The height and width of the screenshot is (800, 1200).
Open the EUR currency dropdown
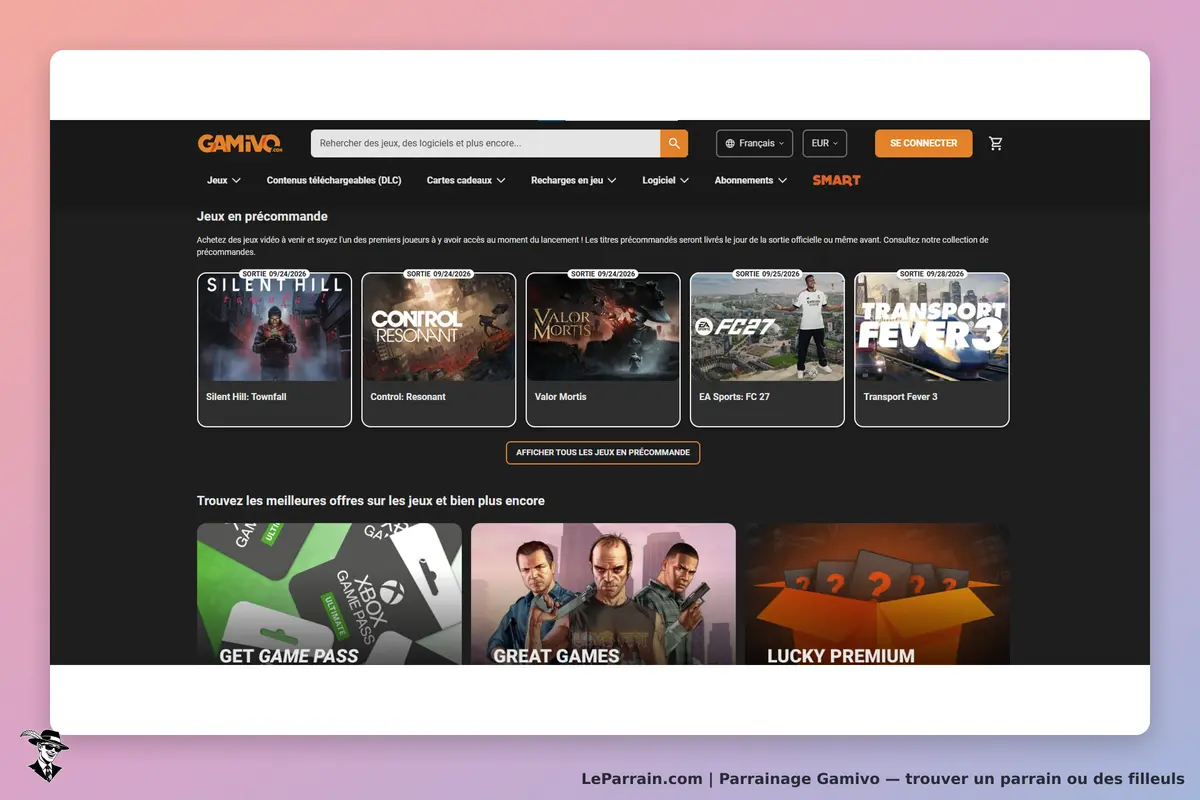[x=825, y=143]
